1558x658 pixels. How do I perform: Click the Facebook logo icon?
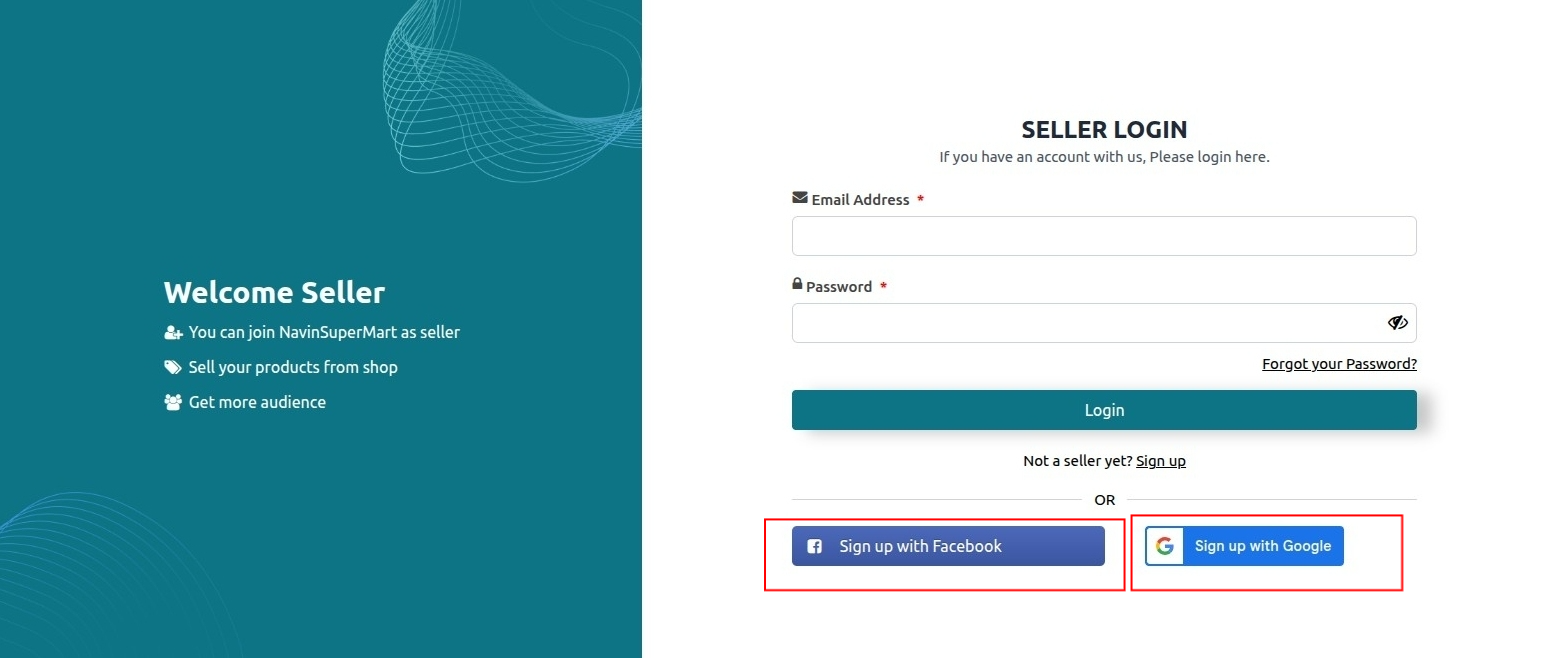tap(815, 547)
